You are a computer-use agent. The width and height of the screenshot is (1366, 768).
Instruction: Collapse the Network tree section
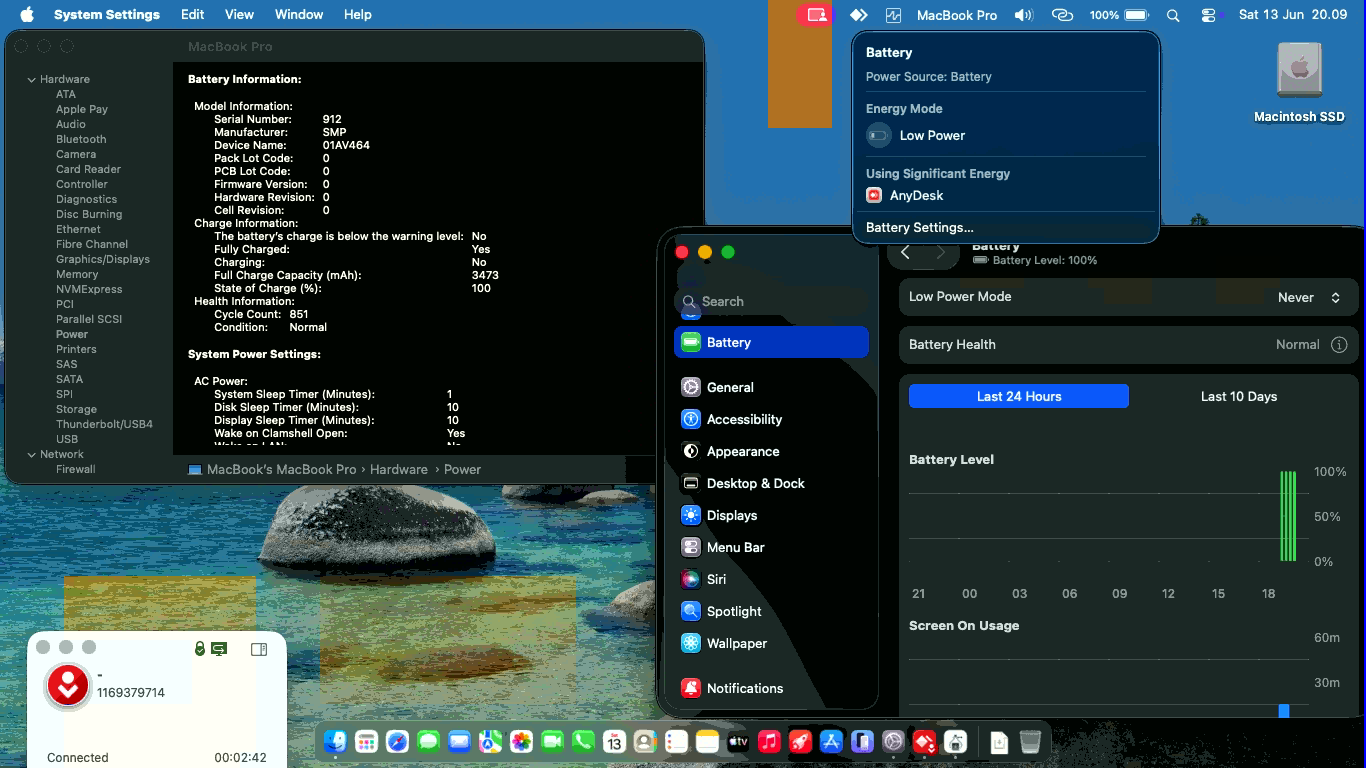point(32,454)
